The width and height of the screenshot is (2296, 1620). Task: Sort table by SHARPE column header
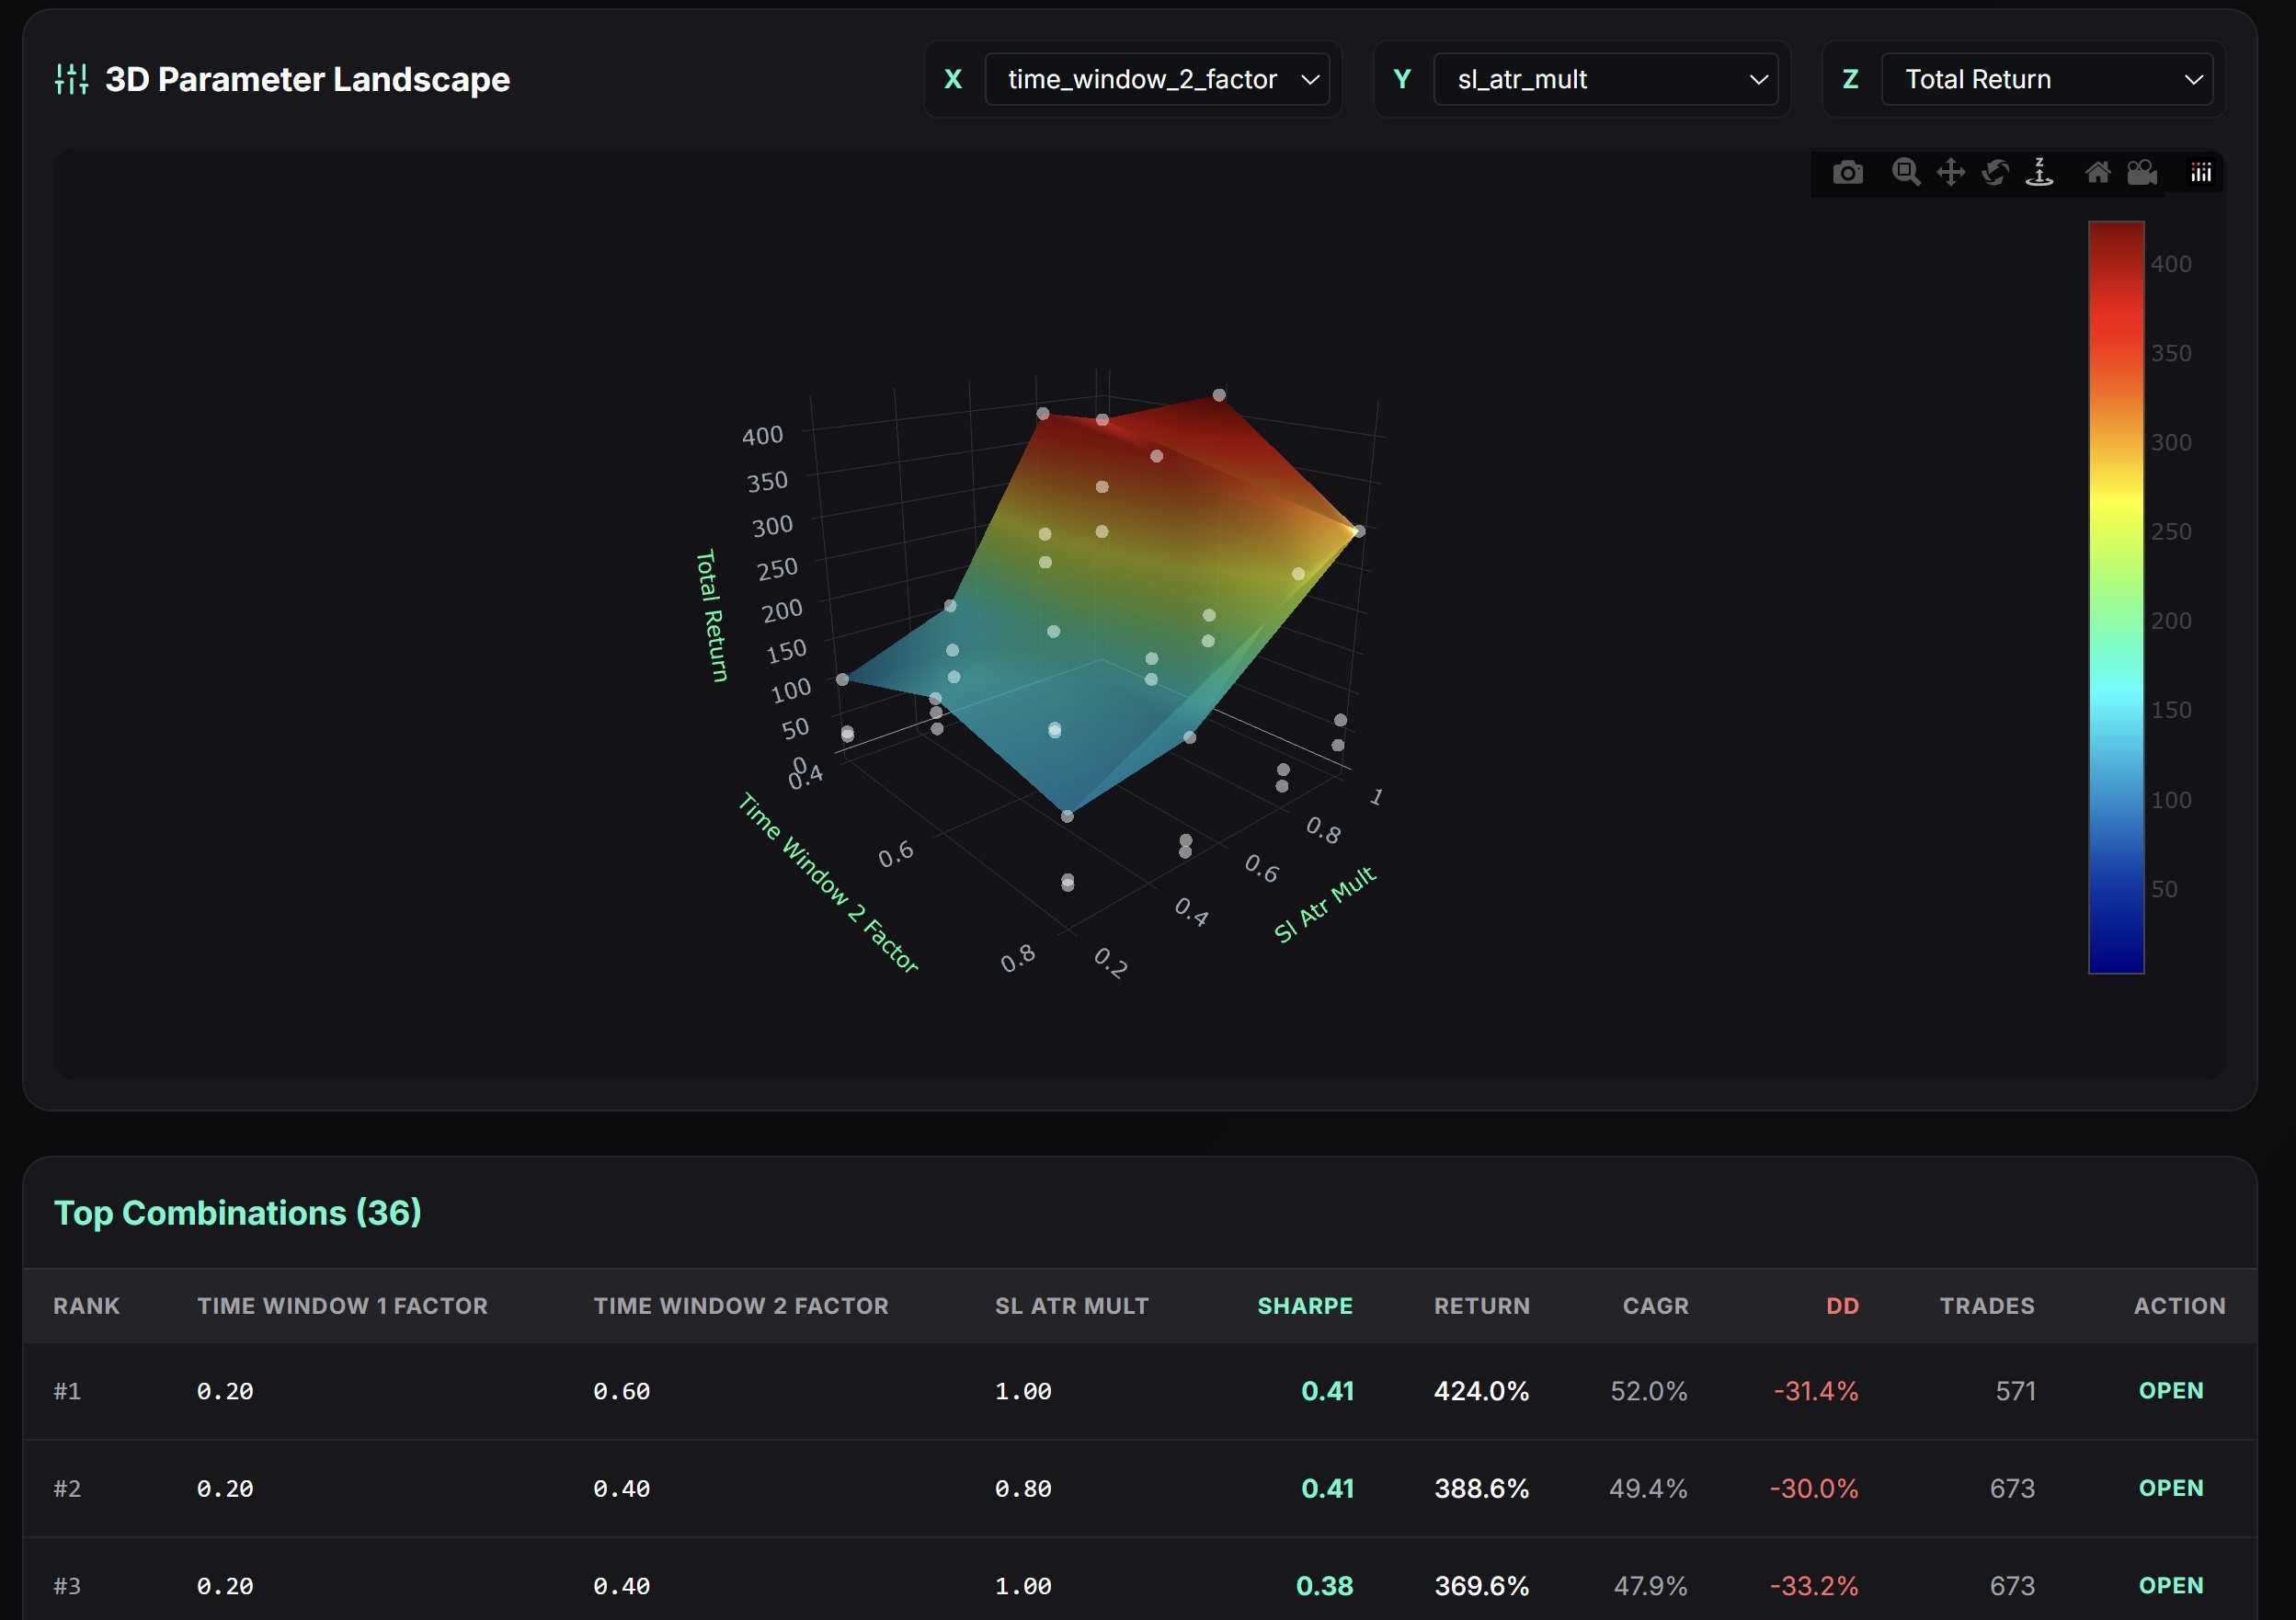click(x=1304, y=1306)
